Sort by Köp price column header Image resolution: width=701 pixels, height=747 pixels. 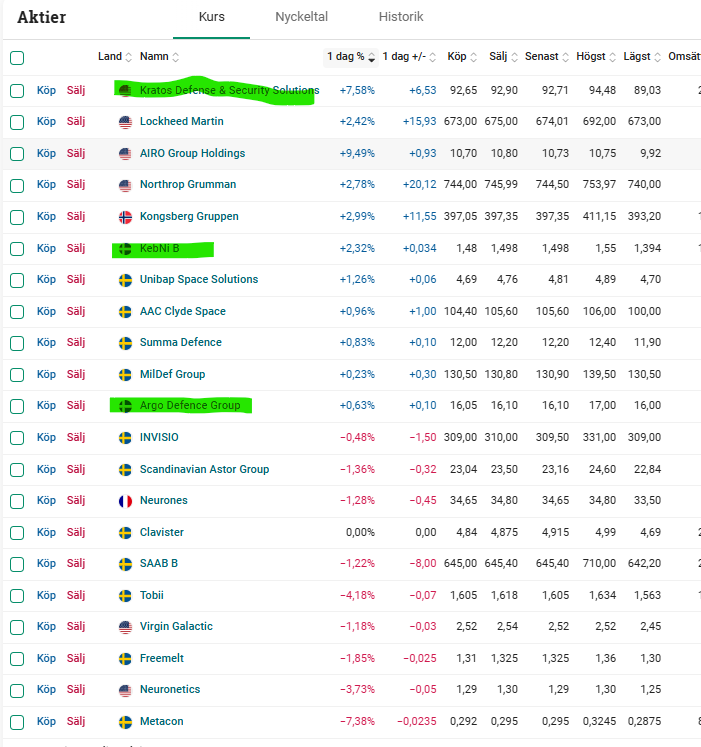[462, 57]
